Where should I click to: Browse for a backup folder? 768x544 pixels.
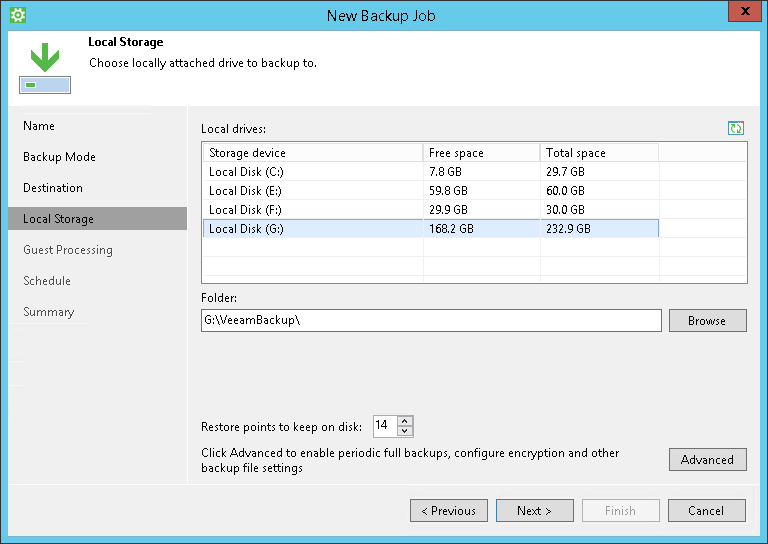pos(708,320)
